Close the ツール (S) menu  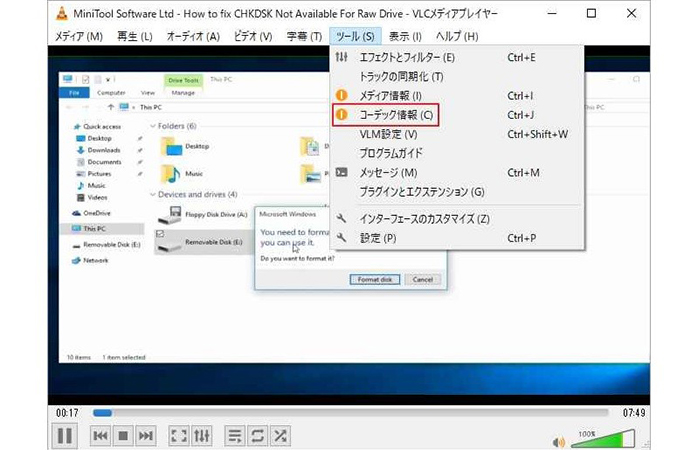355,36
